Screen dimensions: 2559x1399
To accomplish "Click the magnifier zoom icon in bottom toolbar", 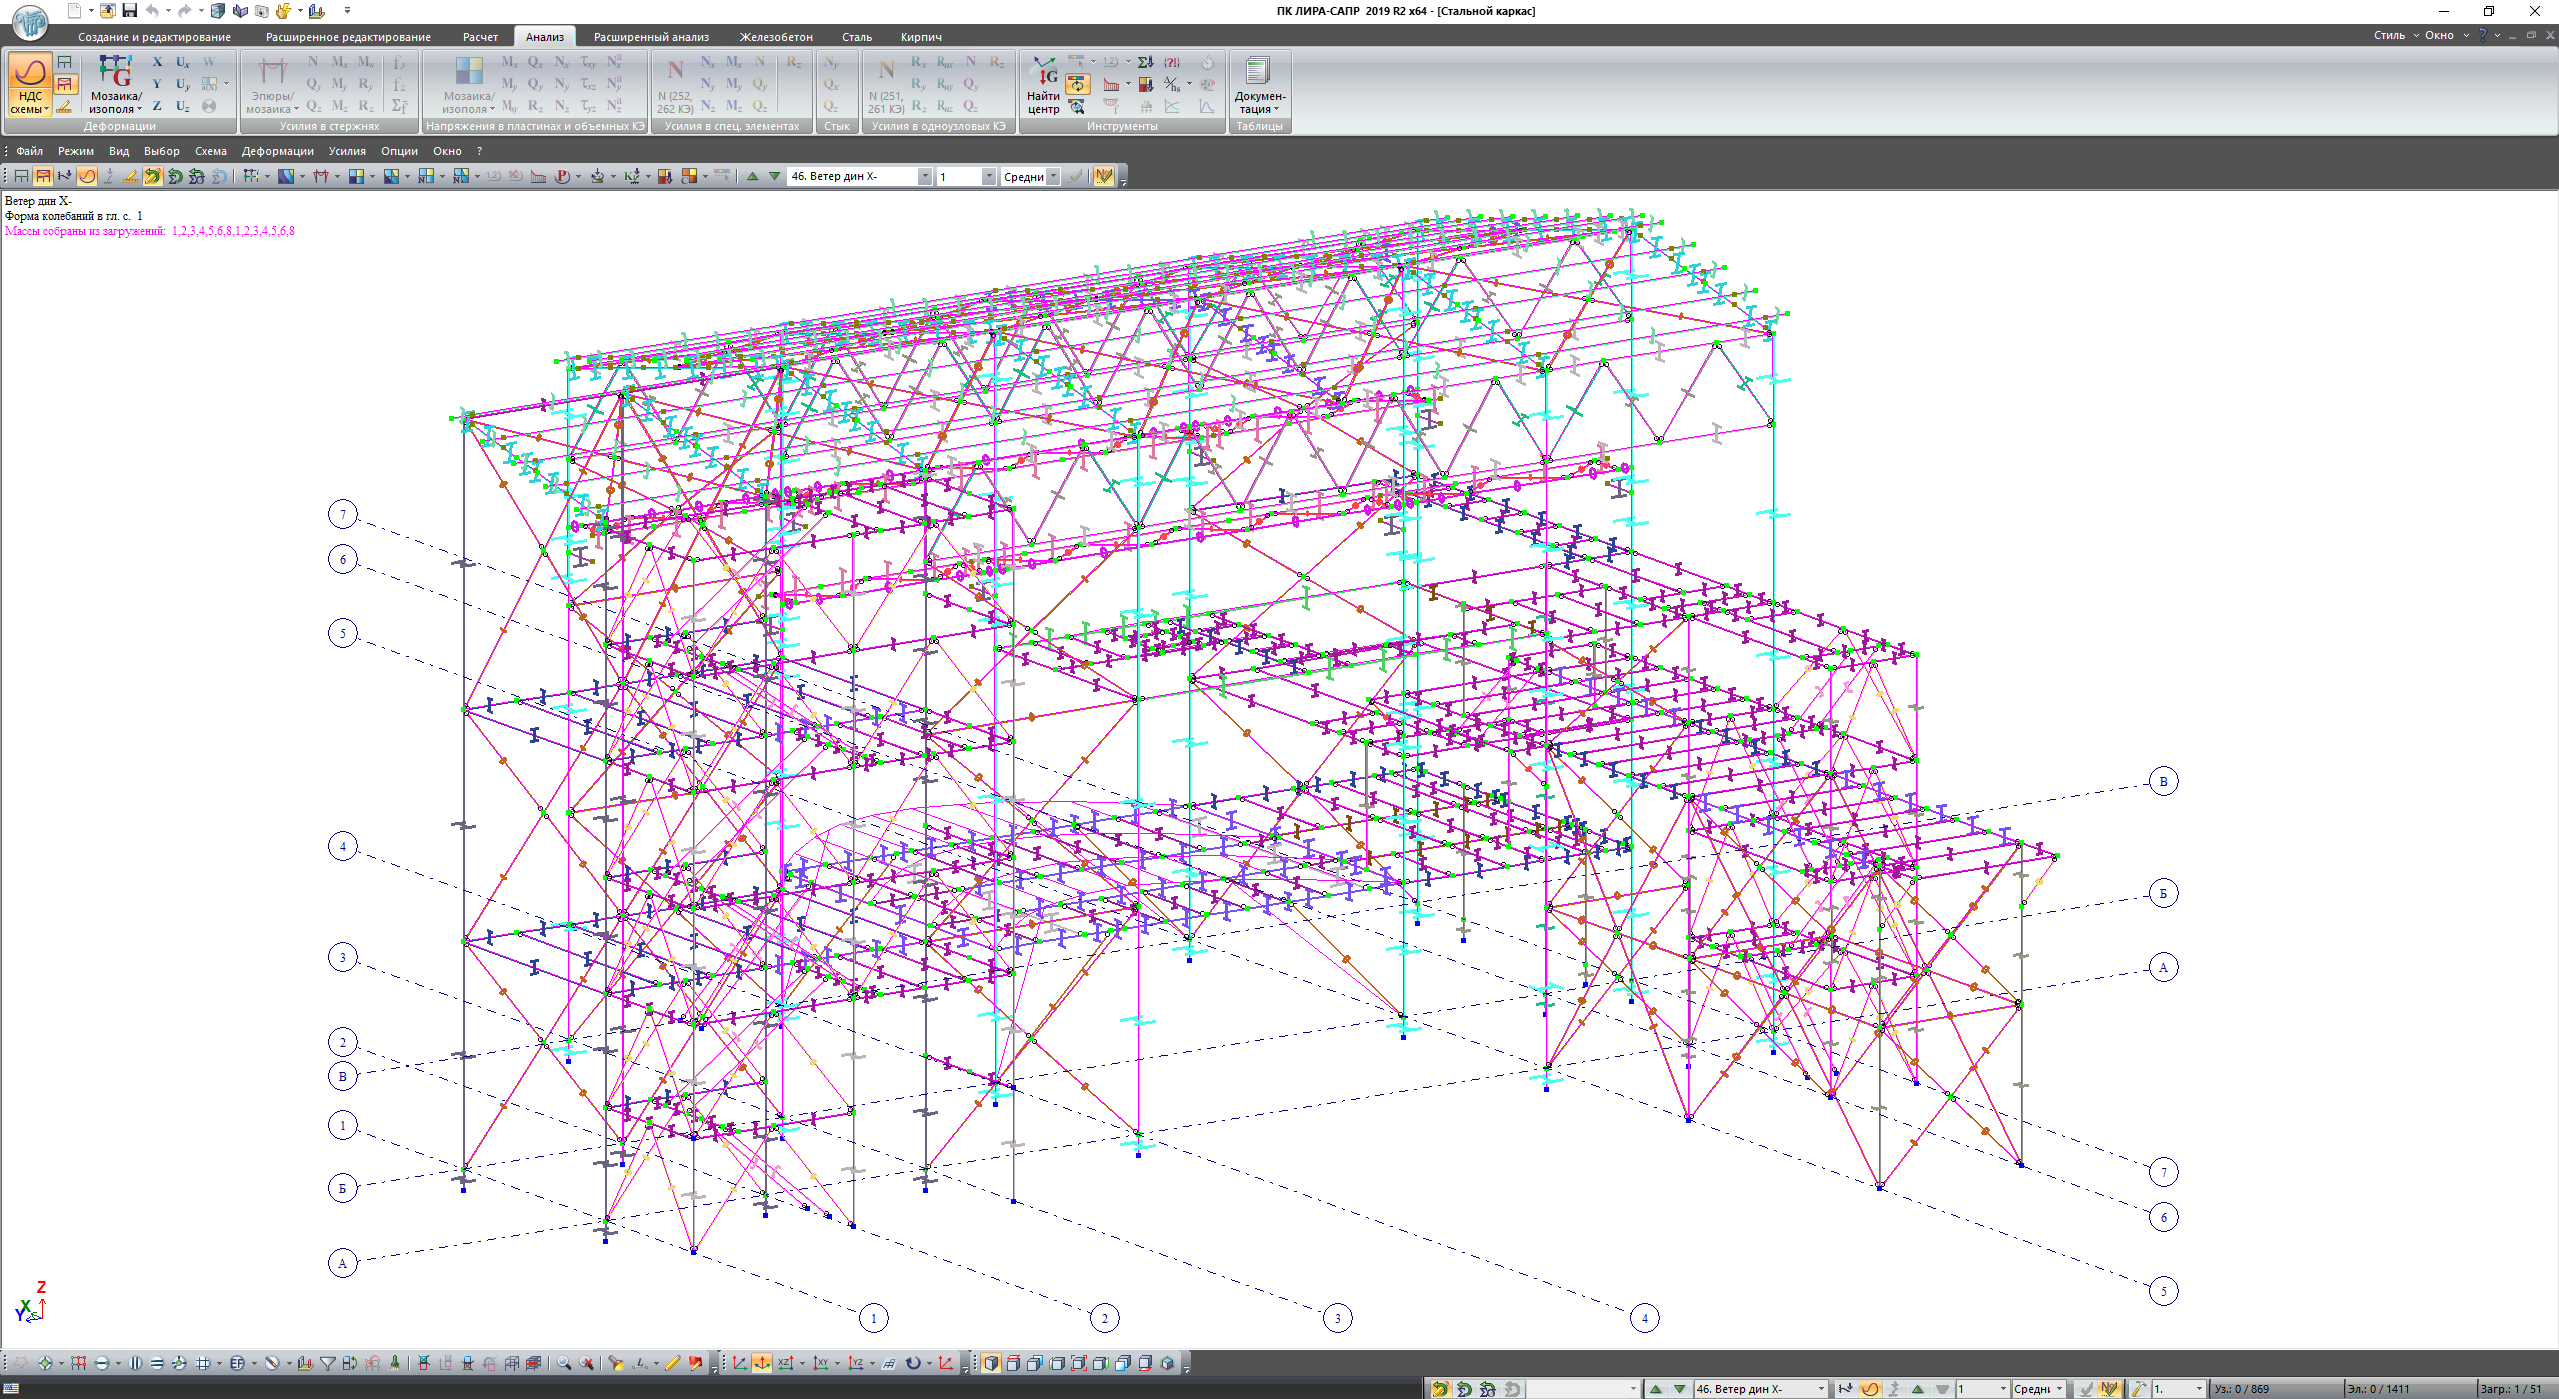I will tap(564, 1363).
